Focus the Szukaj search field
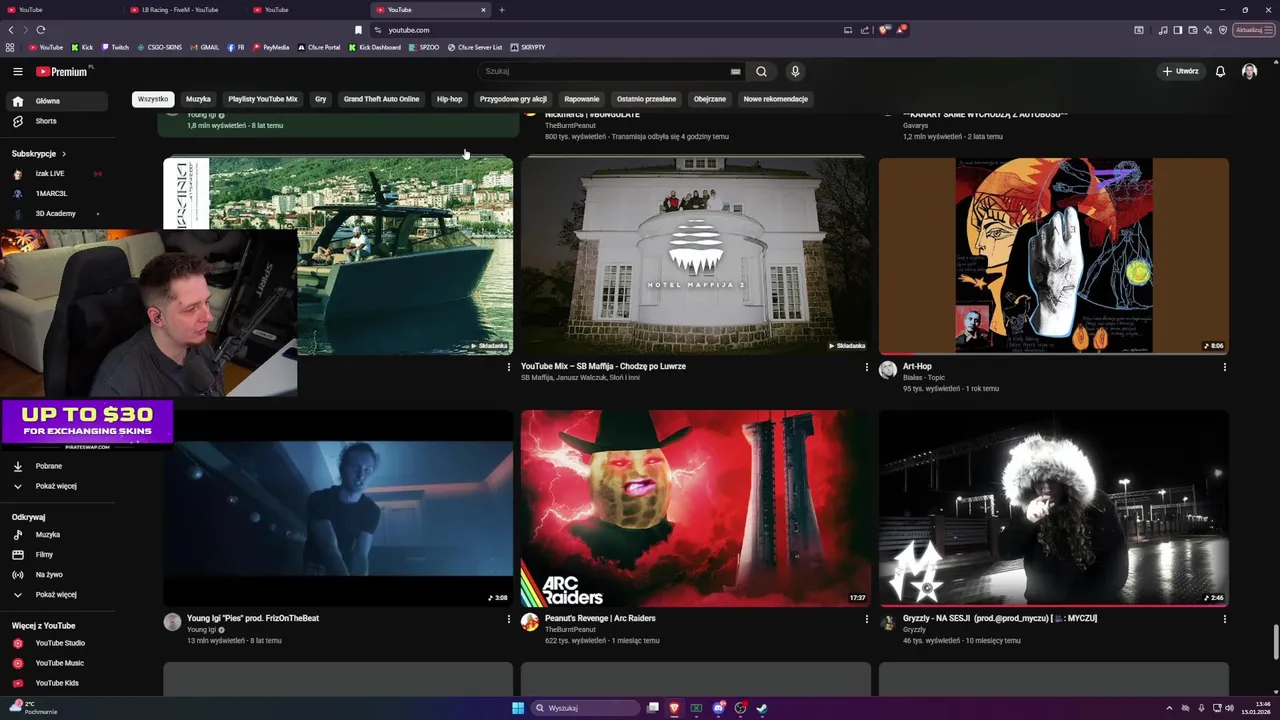 (x=605, y=71)
